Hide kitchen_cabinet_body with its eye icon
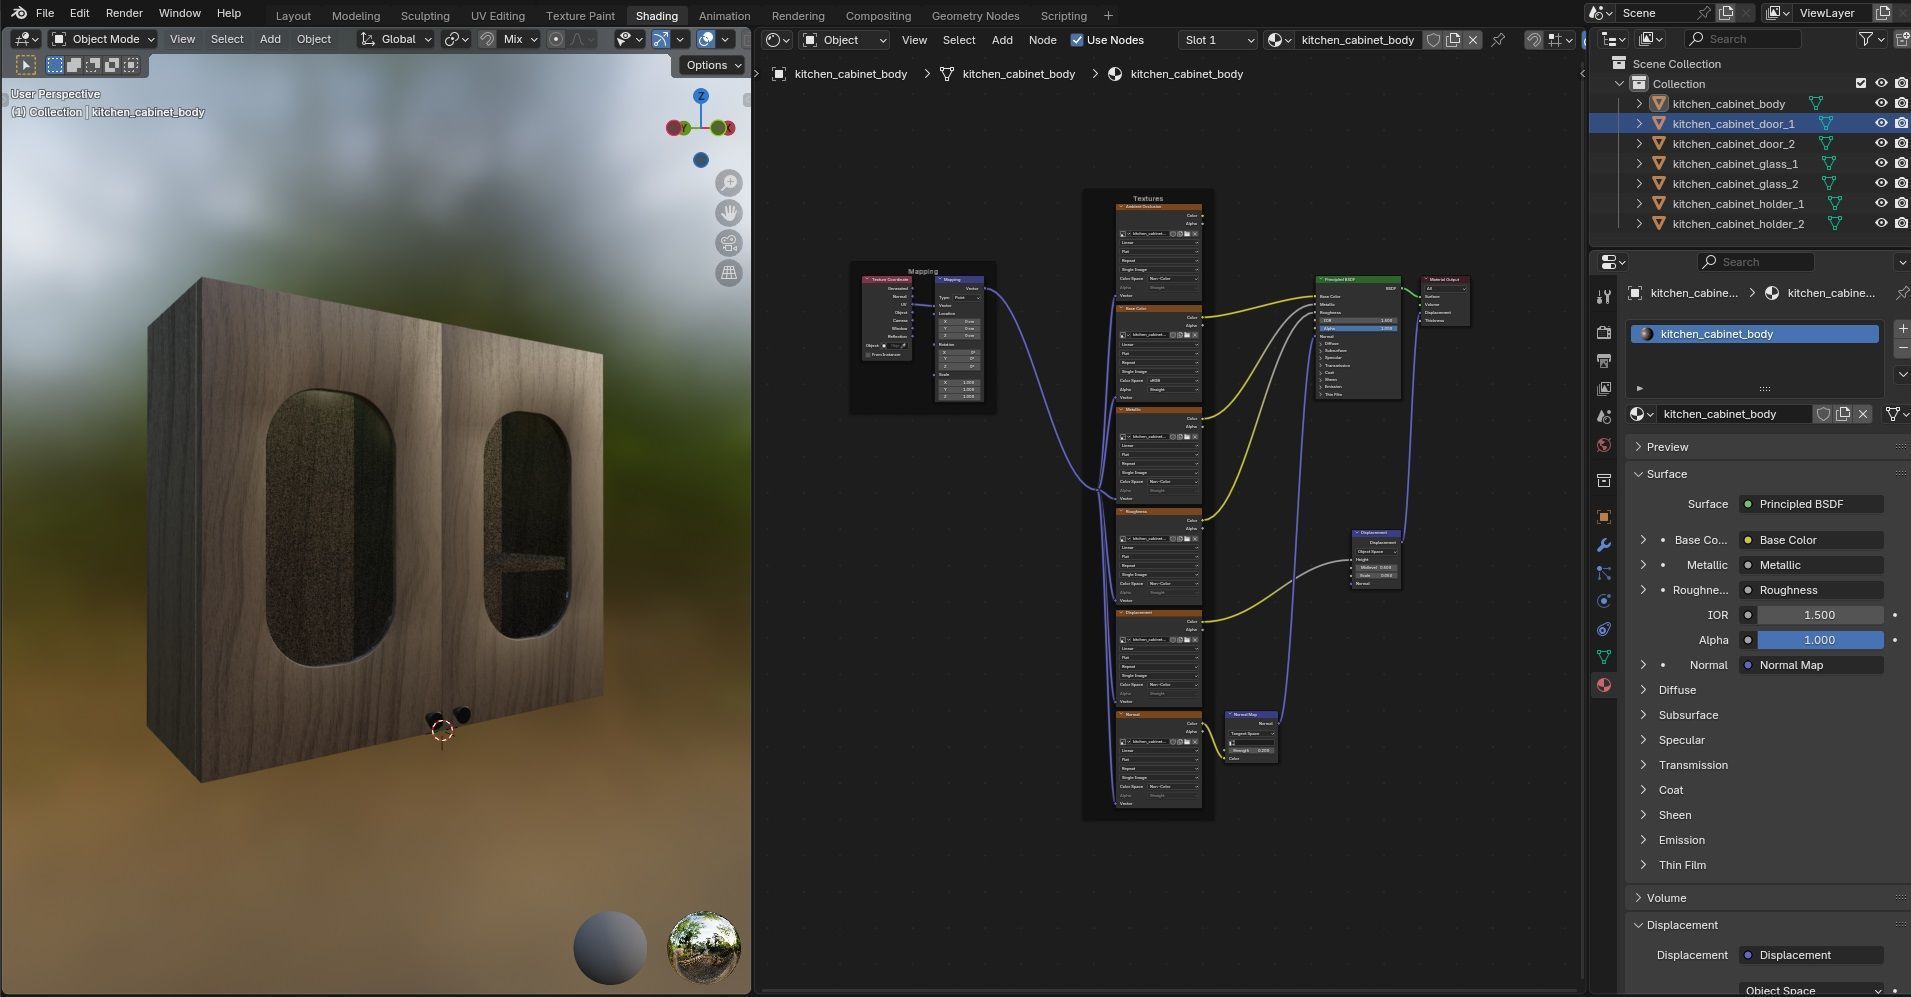 pyautogui.click(x=1881, y=103)
